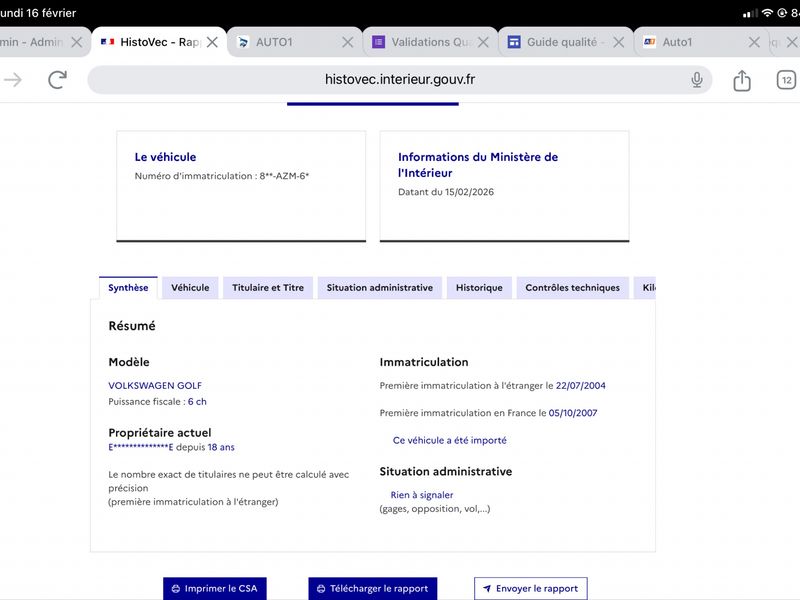800x600 pixels.
Task: Close the HistoVec browser tab
Action: (x=212, y=42)
